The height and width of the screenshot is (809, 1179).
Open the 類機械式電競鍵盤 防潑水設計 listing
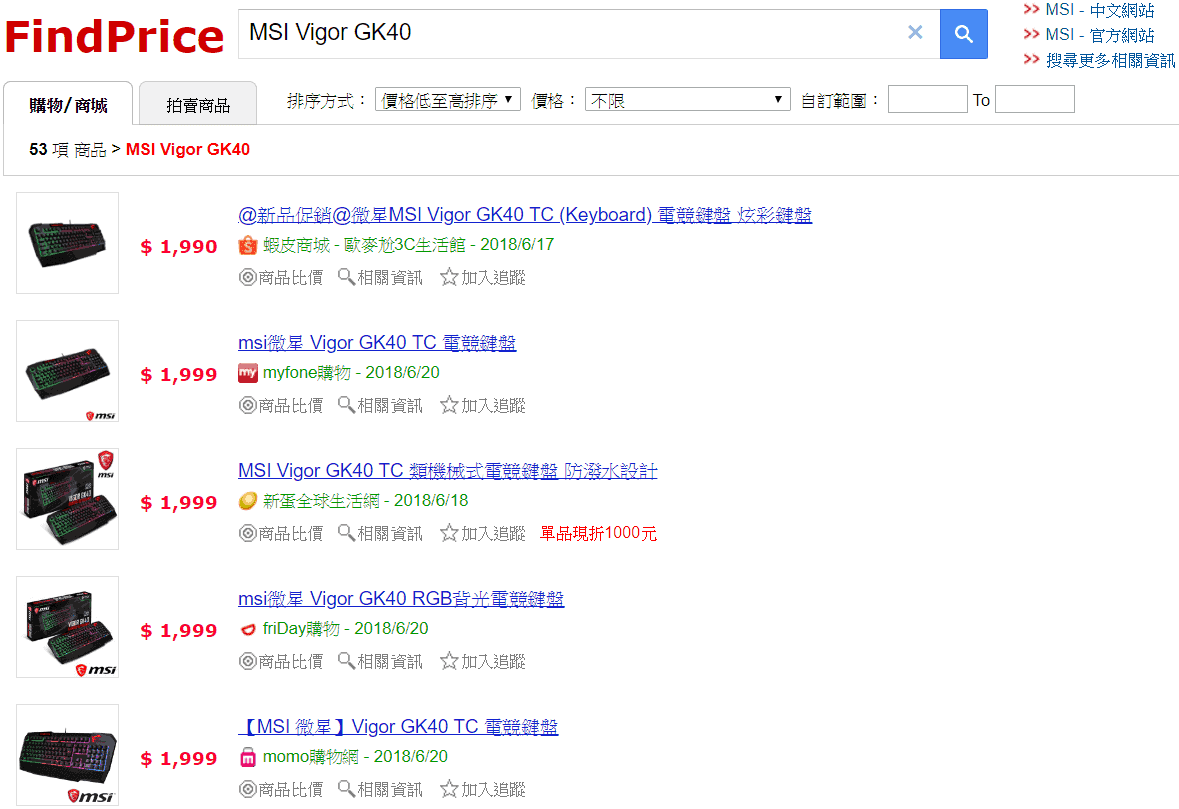(447, 471)
